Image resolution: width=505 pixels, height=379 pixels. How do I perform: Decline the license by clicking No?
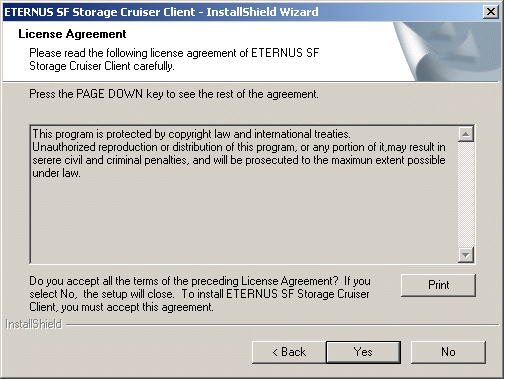coord(448,352)
